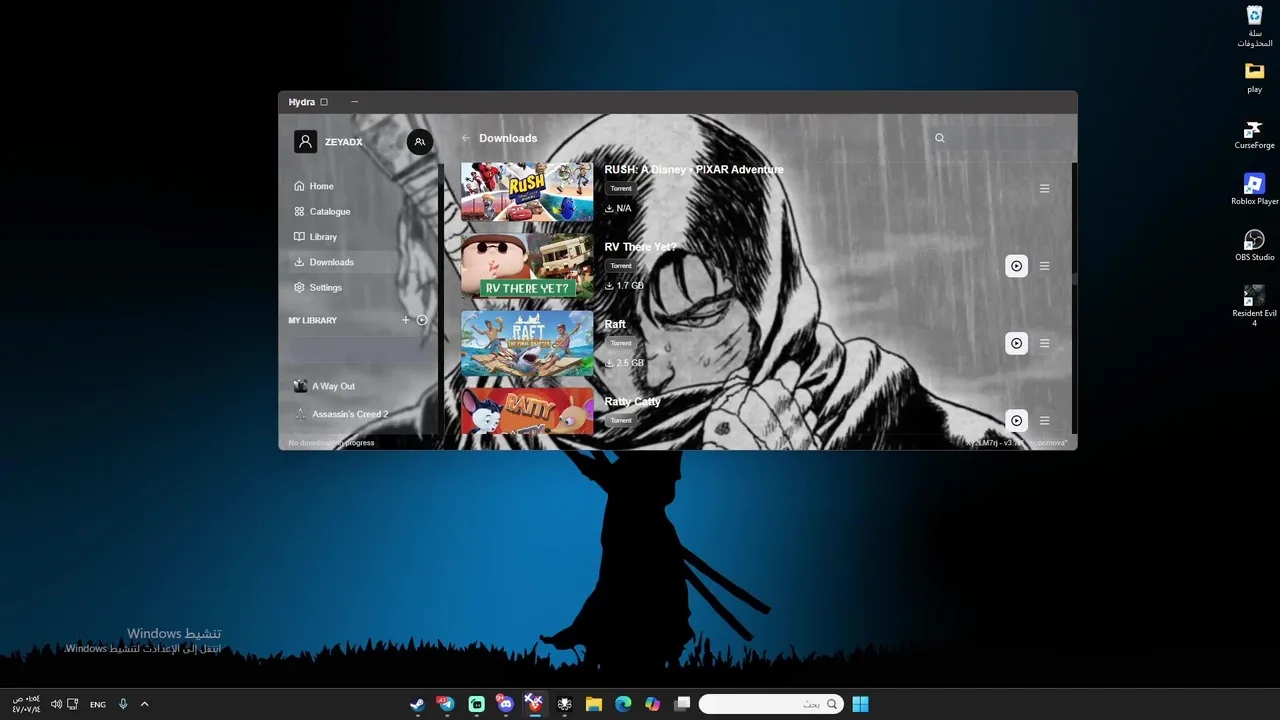Show hidden system tray icons

tap(144, 704)
